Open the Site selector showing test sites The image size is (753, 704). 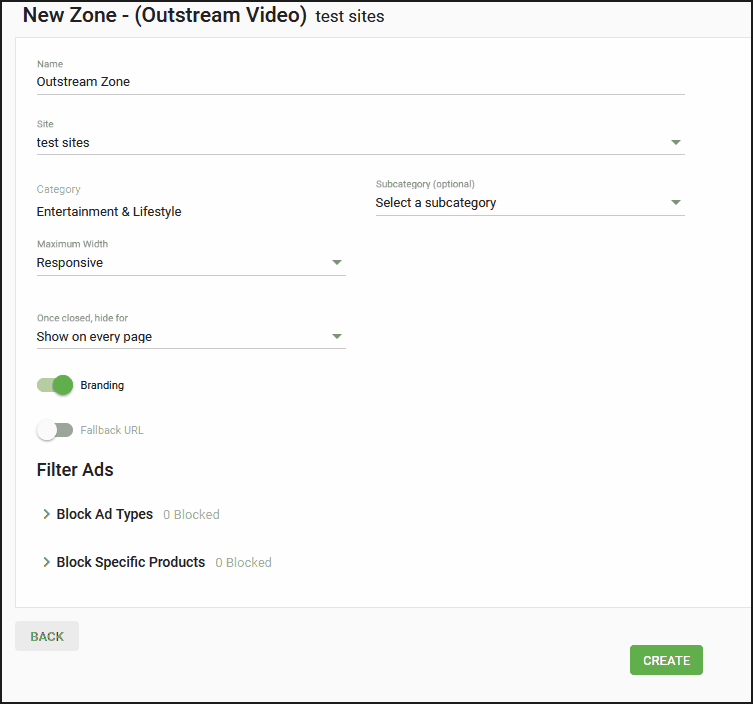[x=361, y=143]
